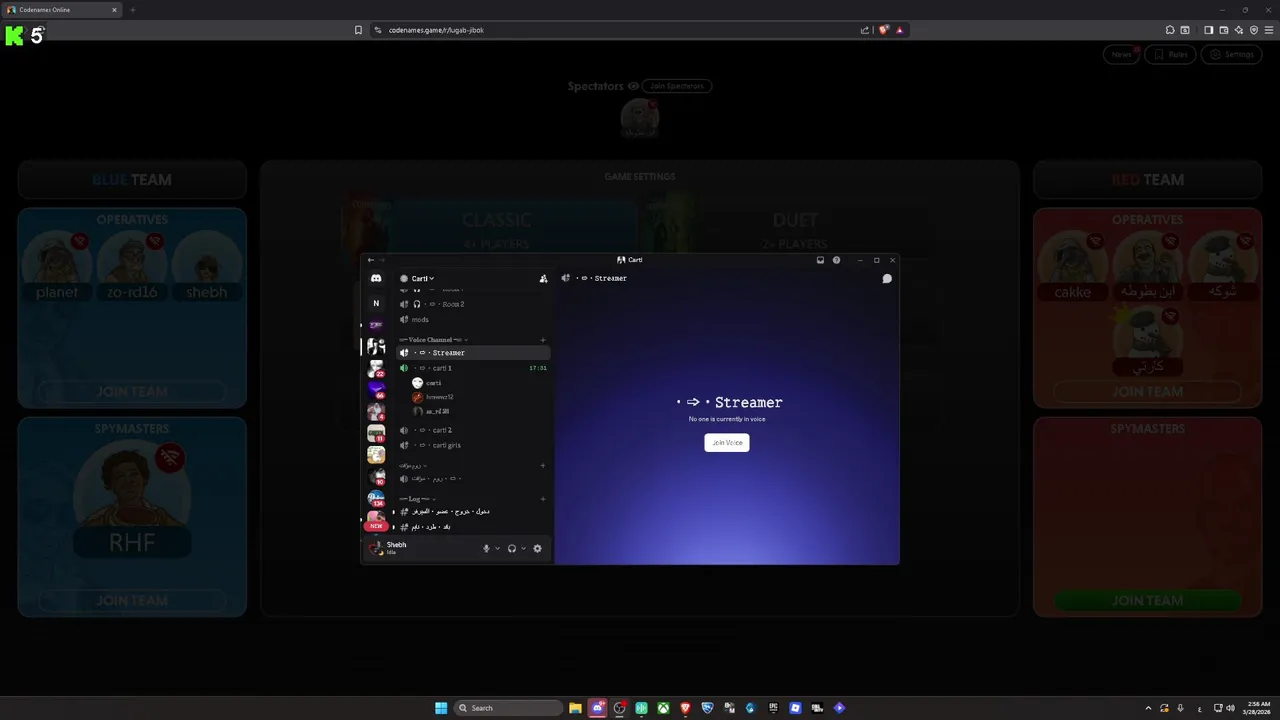The width and height of the screenshot is (1280, 720).
Task: Open the mods voice channel
Action: 474,320
